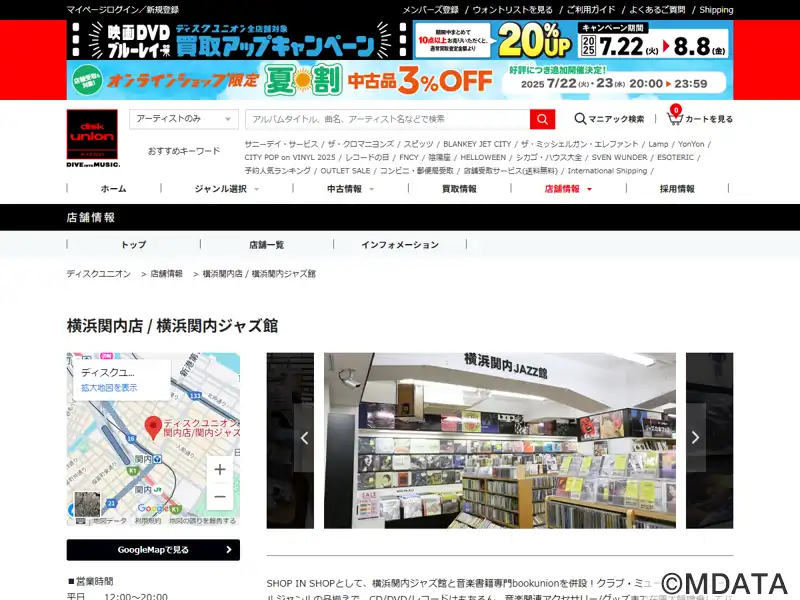Click keyword YonYon
Image resolution: width=800 pixels, height=600 pixels.
tap(691, 144)
